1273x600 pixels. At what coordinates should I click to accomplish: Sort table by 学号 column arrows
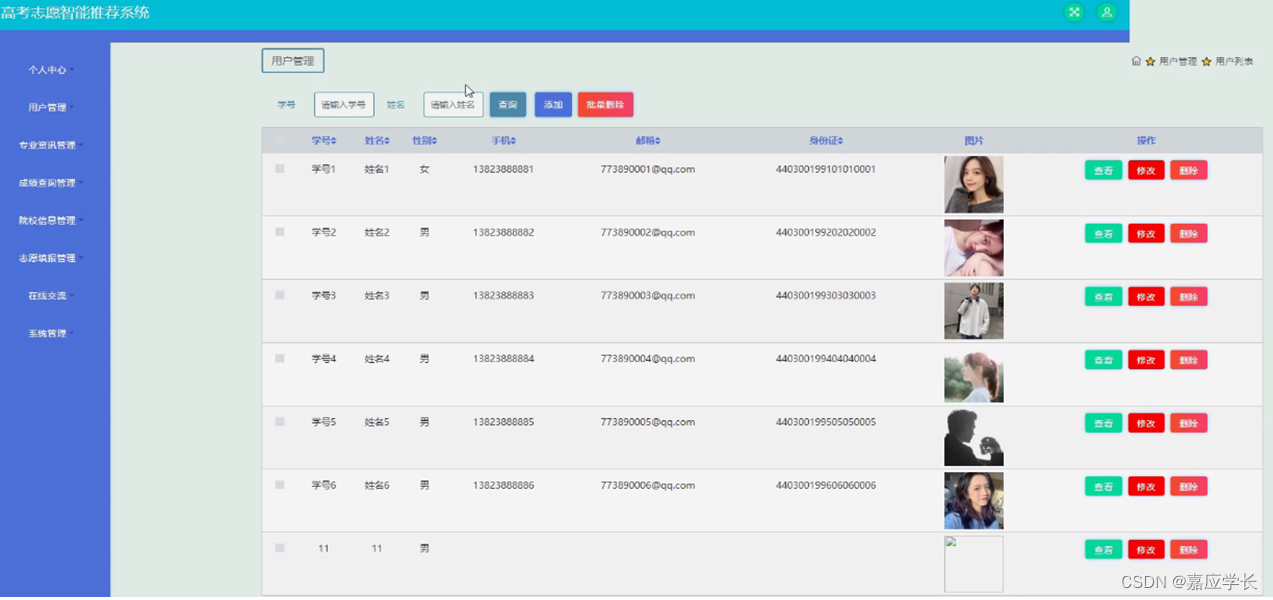coord(334,141)
